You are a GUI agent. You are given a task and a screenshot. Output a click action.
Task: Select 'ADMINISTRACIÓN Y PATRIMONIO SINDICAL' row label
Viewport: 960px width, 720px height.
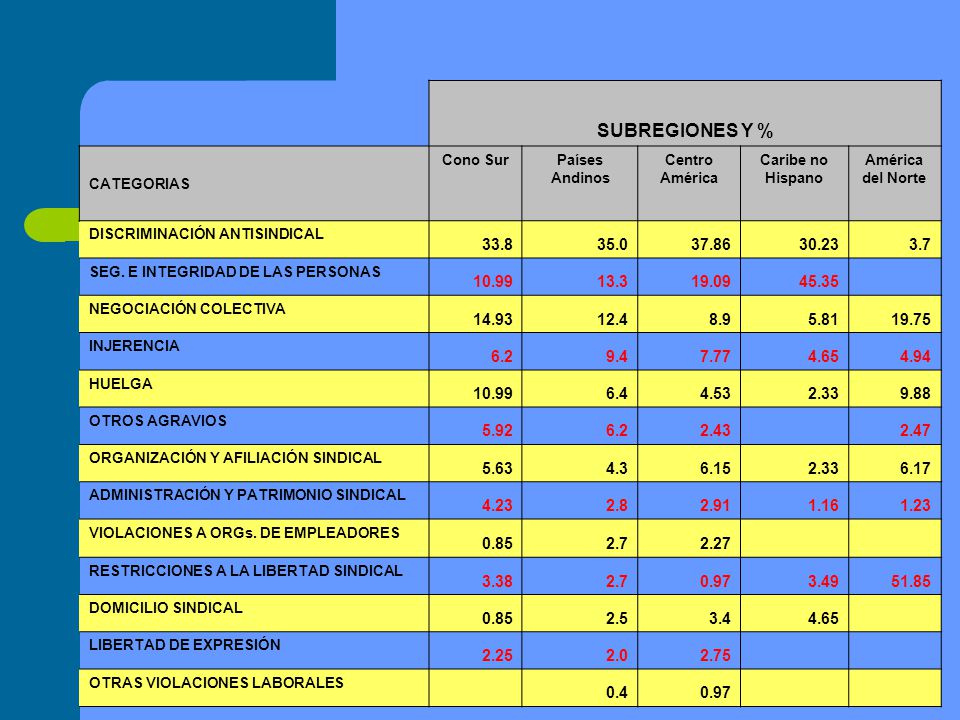click(247, 495)
